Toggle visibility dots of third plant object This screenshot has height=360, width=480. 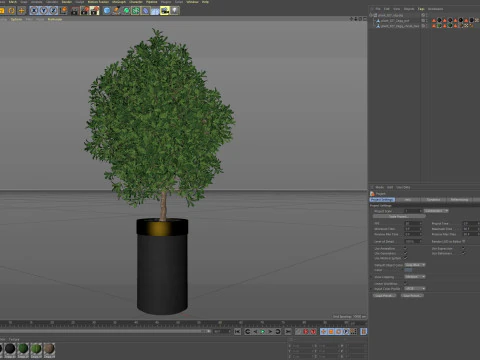[427, 26]
